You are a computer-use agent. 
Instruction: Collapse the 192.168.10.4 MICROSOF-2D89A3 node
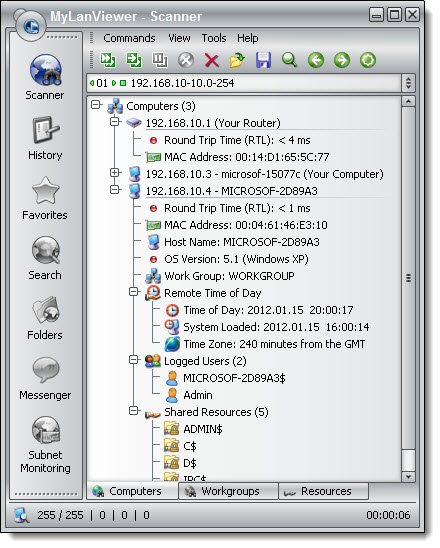tap(115, 189)
